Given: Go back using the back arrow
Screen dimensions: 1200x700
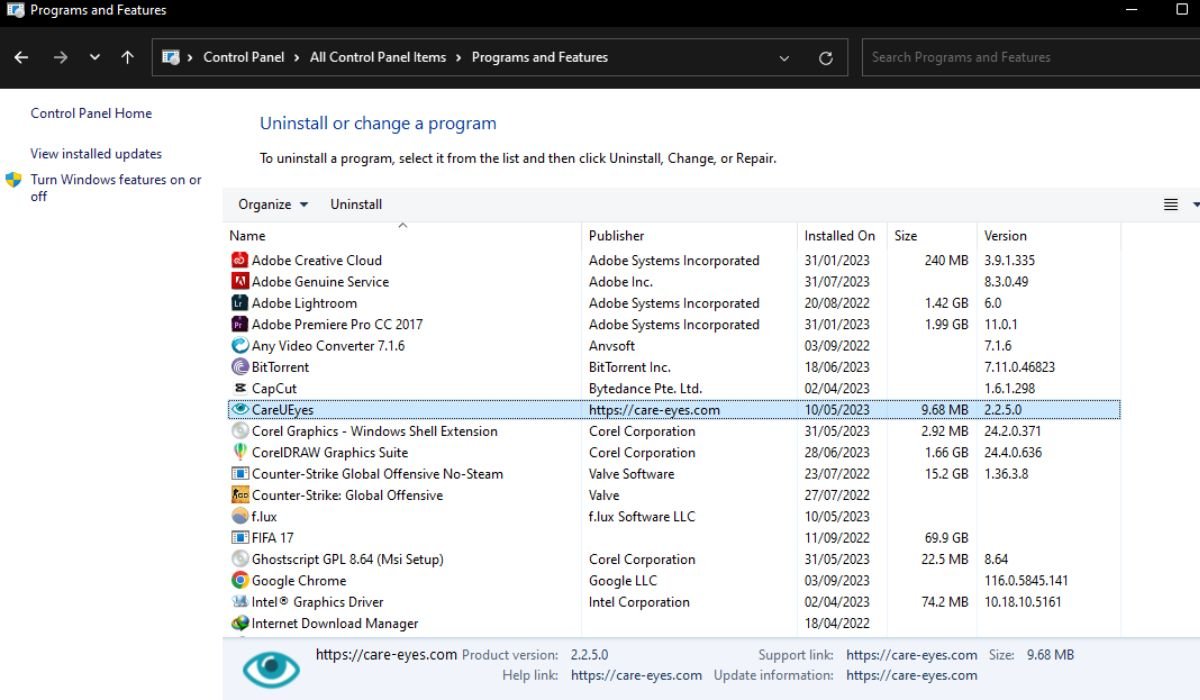Looking at the screenshot, I should pyautogui.click(x=21, y=58).
